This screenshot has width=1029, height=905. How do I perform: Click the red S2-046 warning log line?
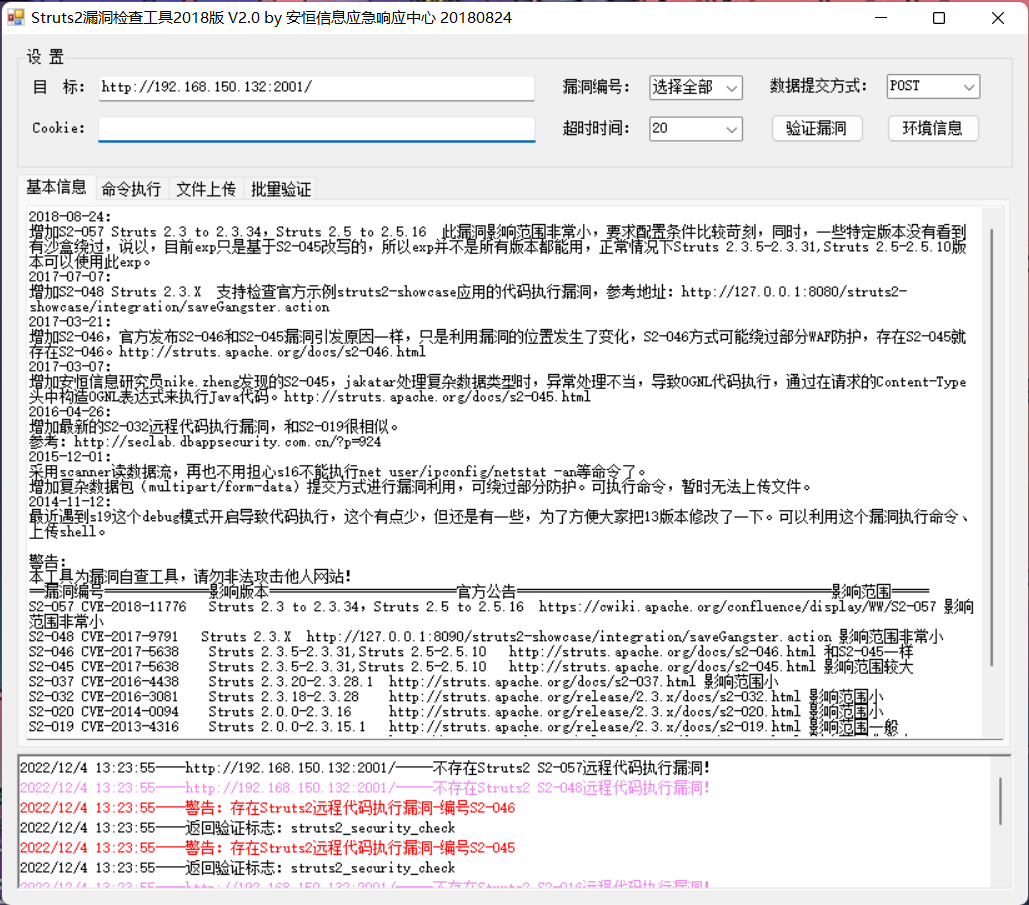coord(268,808)
